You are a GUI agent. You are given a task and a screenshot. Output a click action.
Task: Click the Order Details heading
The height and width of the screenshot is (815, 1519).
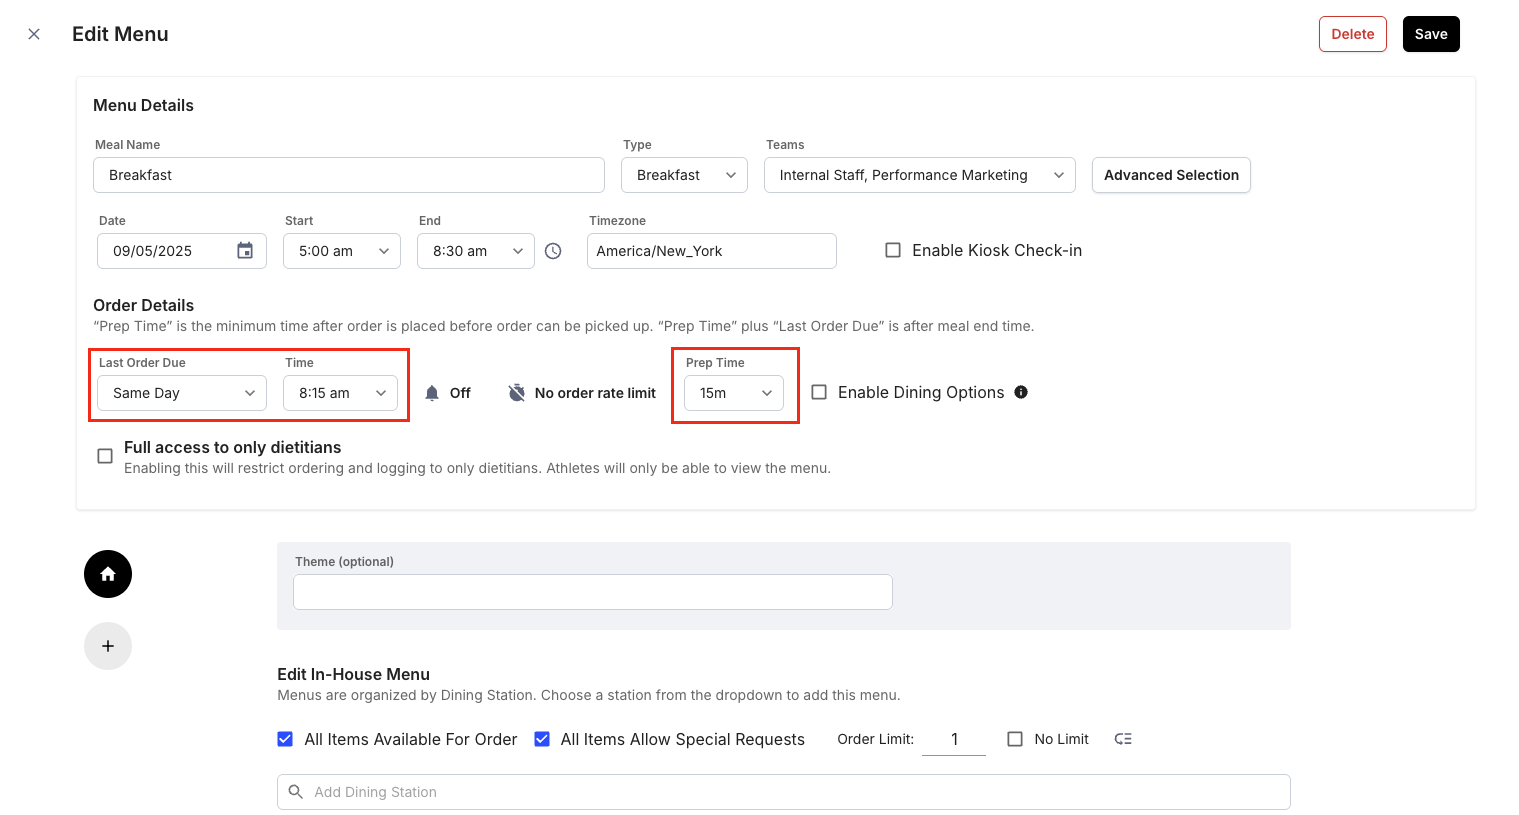click(x=143, y=305)
